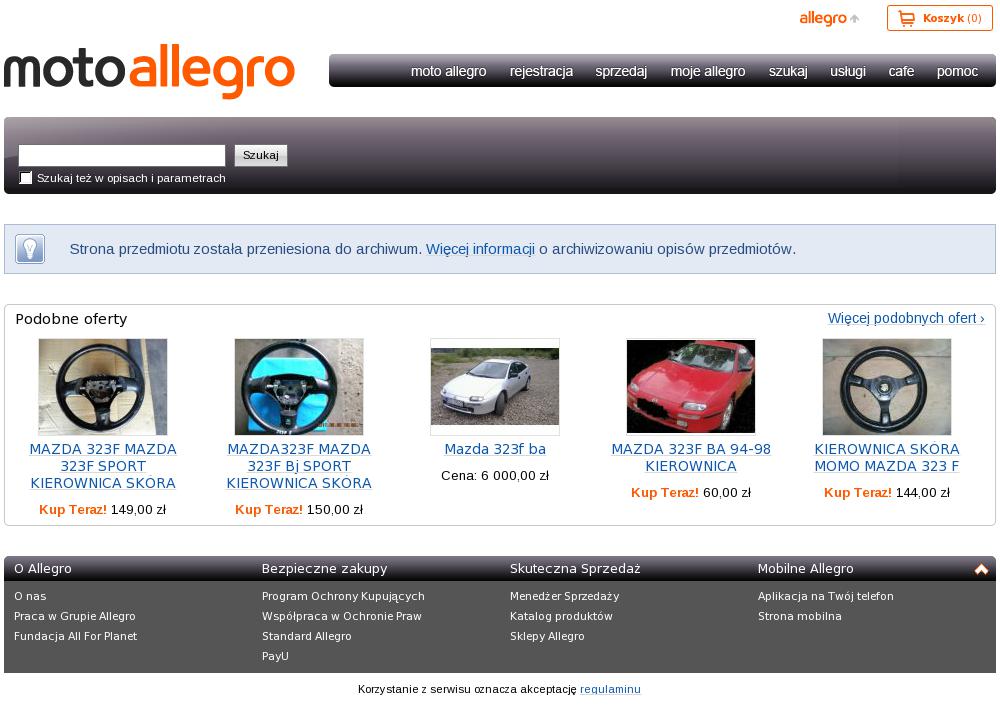1000x709 pixels.
Task: Open Program Ochrony Kupujących footer link
Action: point(343,596)
